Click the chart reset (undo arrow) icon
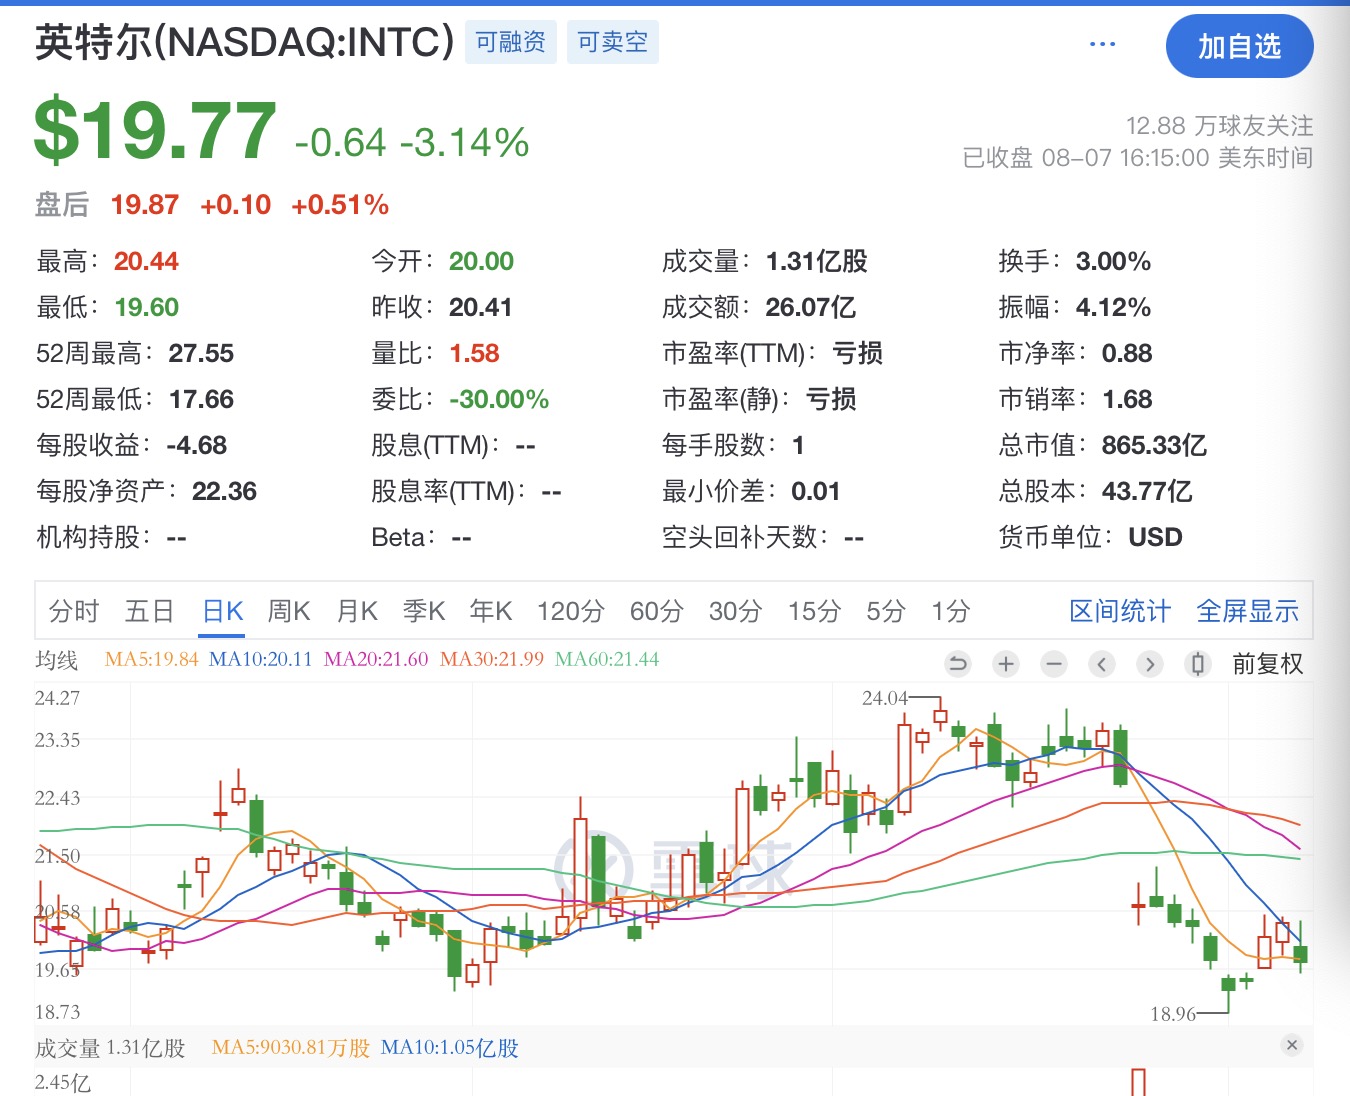 pos(958,664)
